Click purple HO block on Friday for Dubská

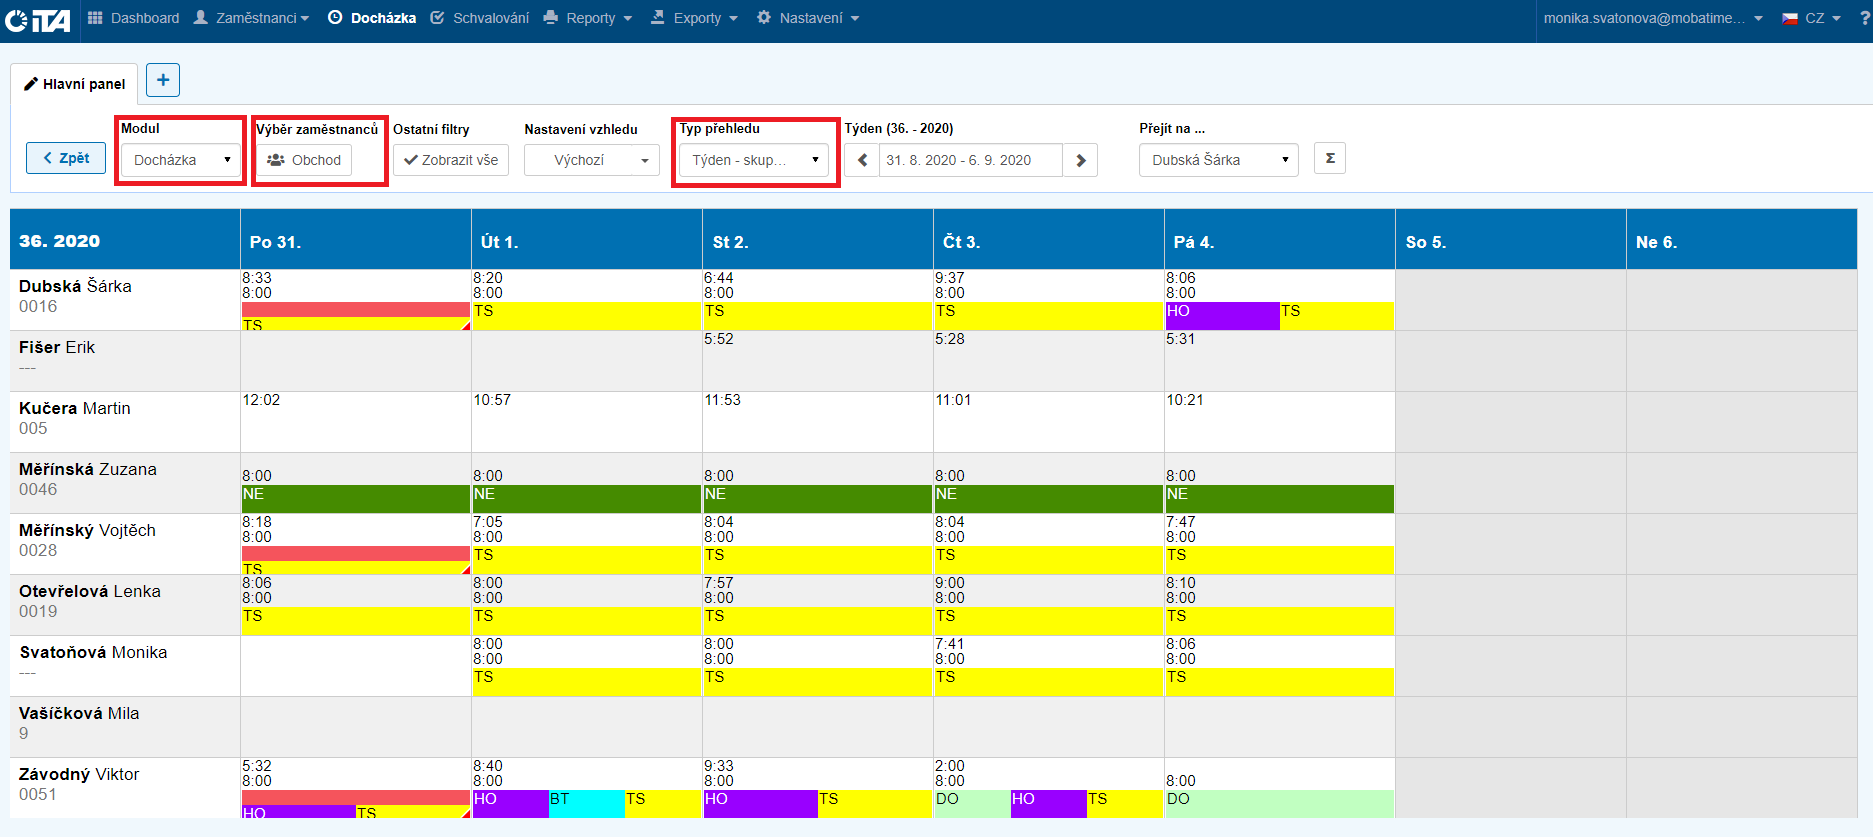pyautogui.click(x=1221, y=316)
